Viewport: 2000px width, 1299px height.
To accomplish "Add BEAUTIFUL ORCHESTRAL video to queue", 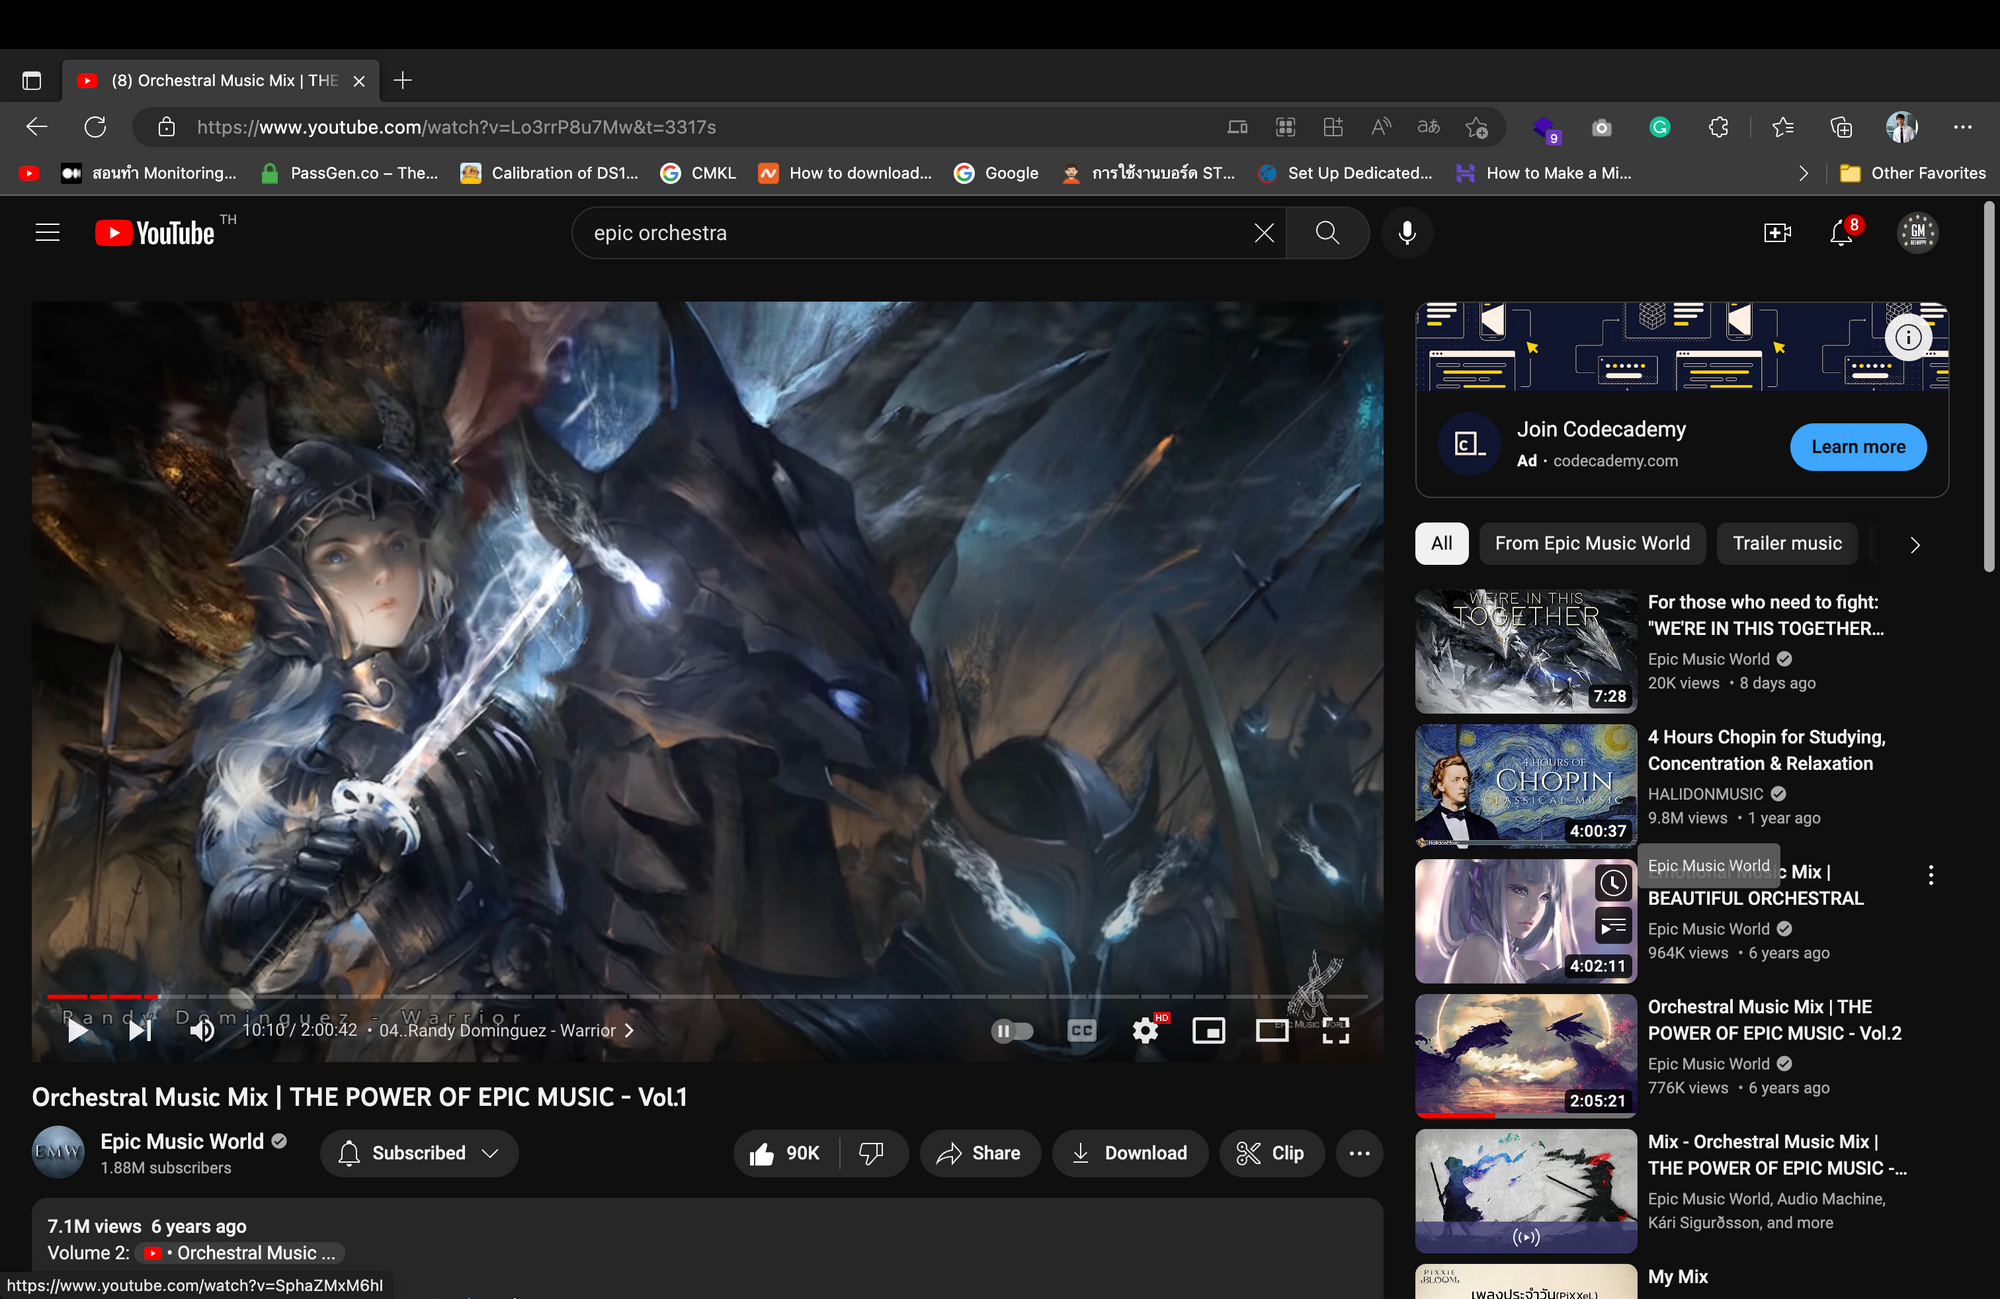I will point(1613,927).
